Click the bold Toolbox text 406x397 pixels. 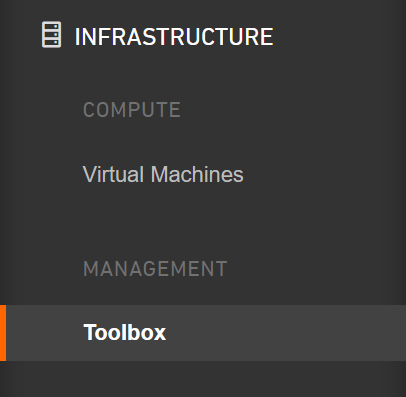(x=125, y=332)
